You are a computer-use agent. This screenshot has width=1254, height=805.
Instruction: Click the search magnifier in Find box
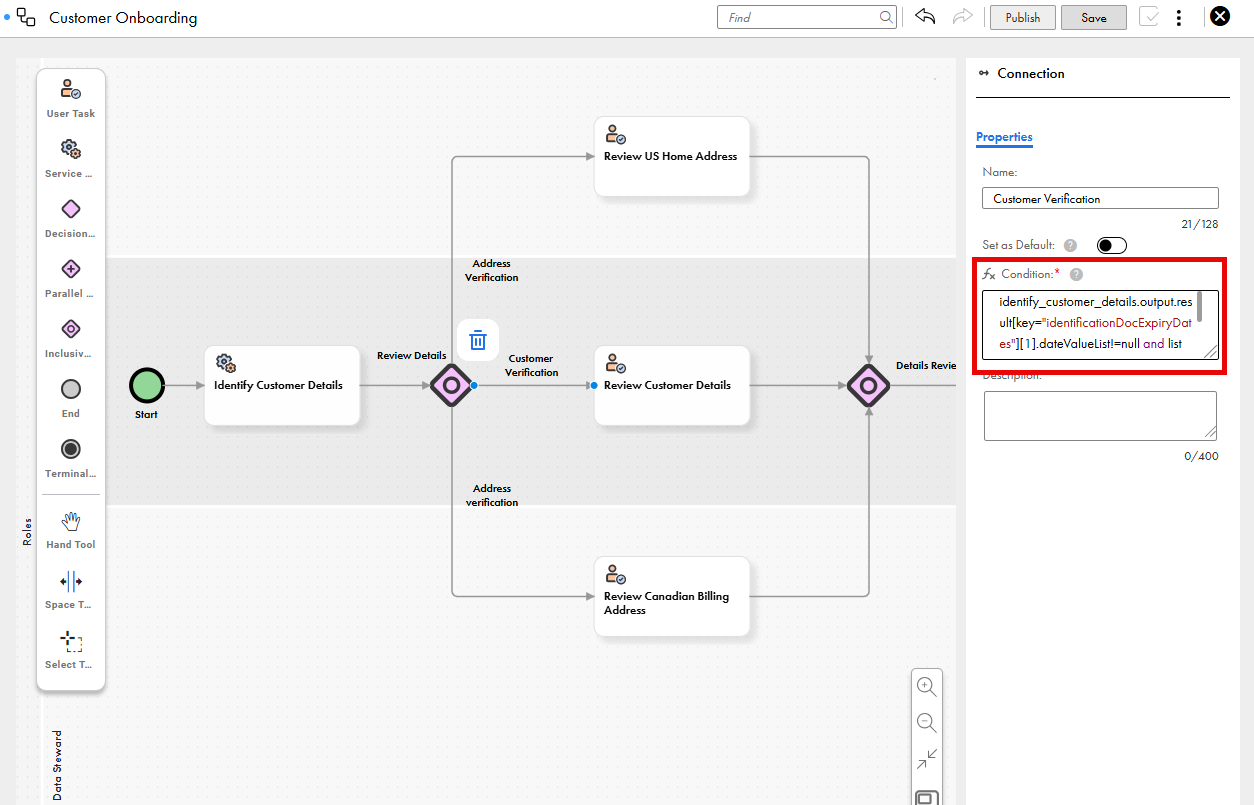[x=886, y=17]
